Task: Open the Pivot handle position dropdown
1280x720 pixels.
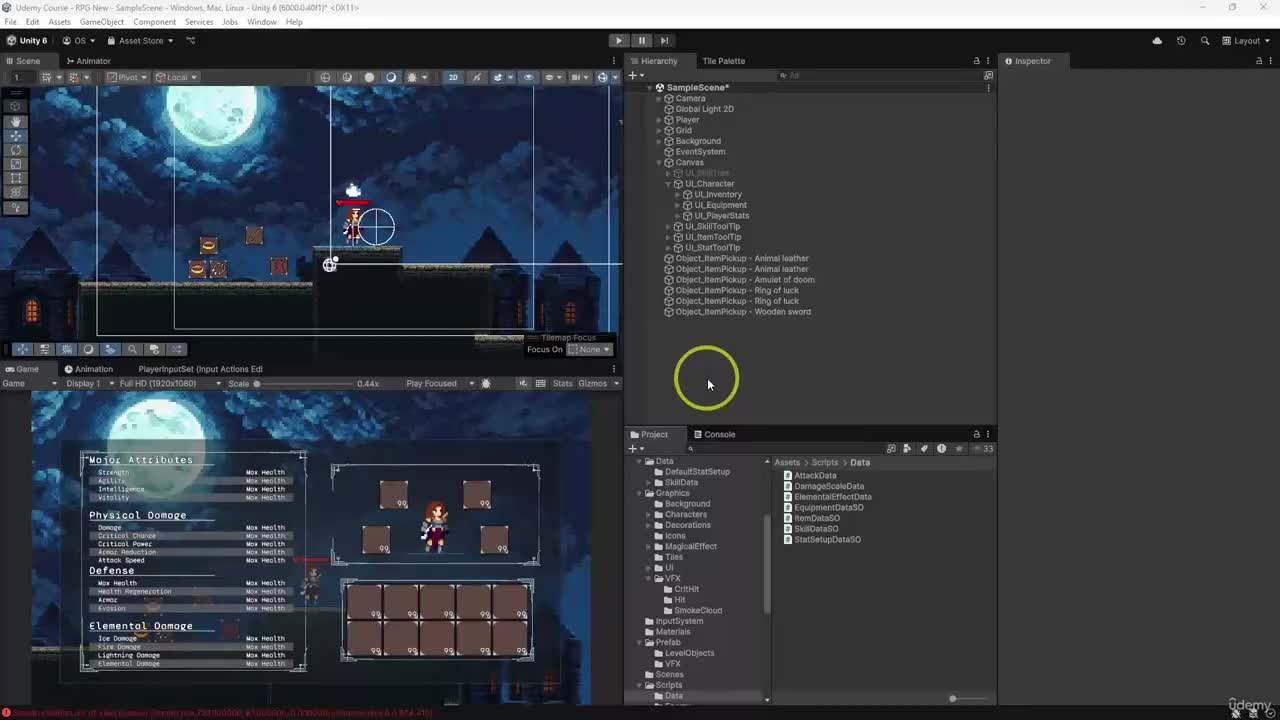Action: pos(128,77)
